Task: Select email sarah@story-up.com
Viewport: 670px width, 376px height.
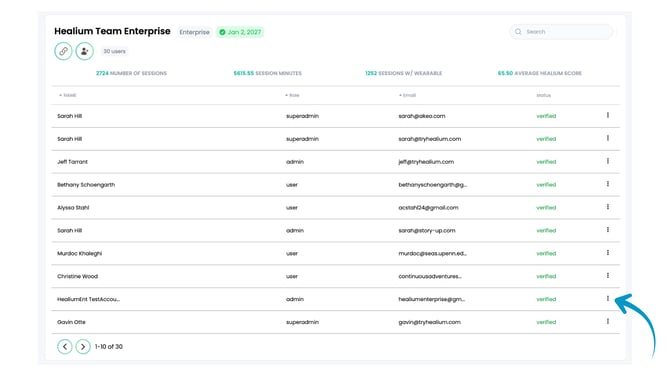Action: coord(427,231)
